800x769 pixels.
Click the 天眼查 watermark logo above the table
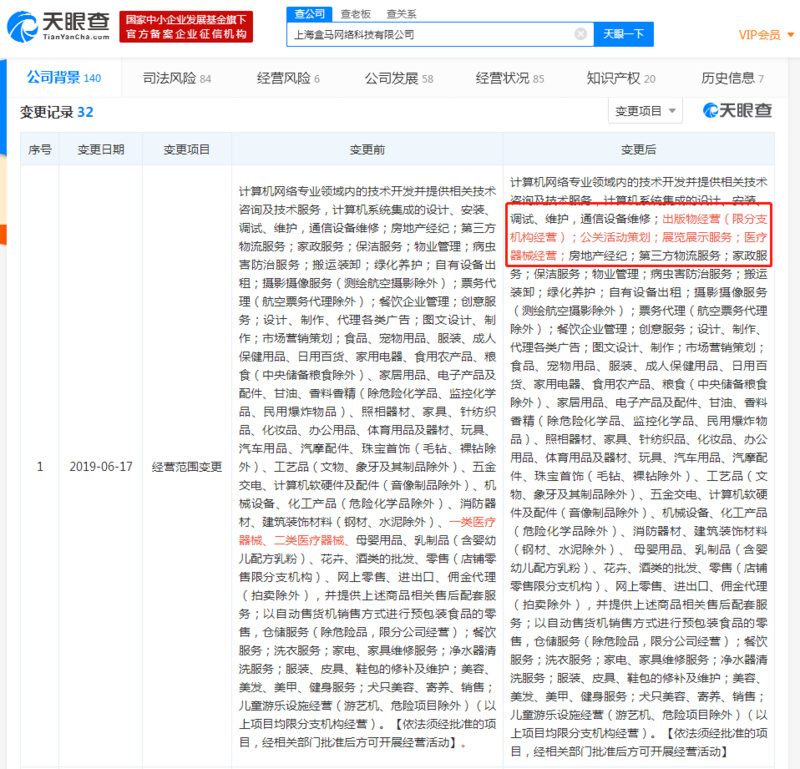click(737, 110)
